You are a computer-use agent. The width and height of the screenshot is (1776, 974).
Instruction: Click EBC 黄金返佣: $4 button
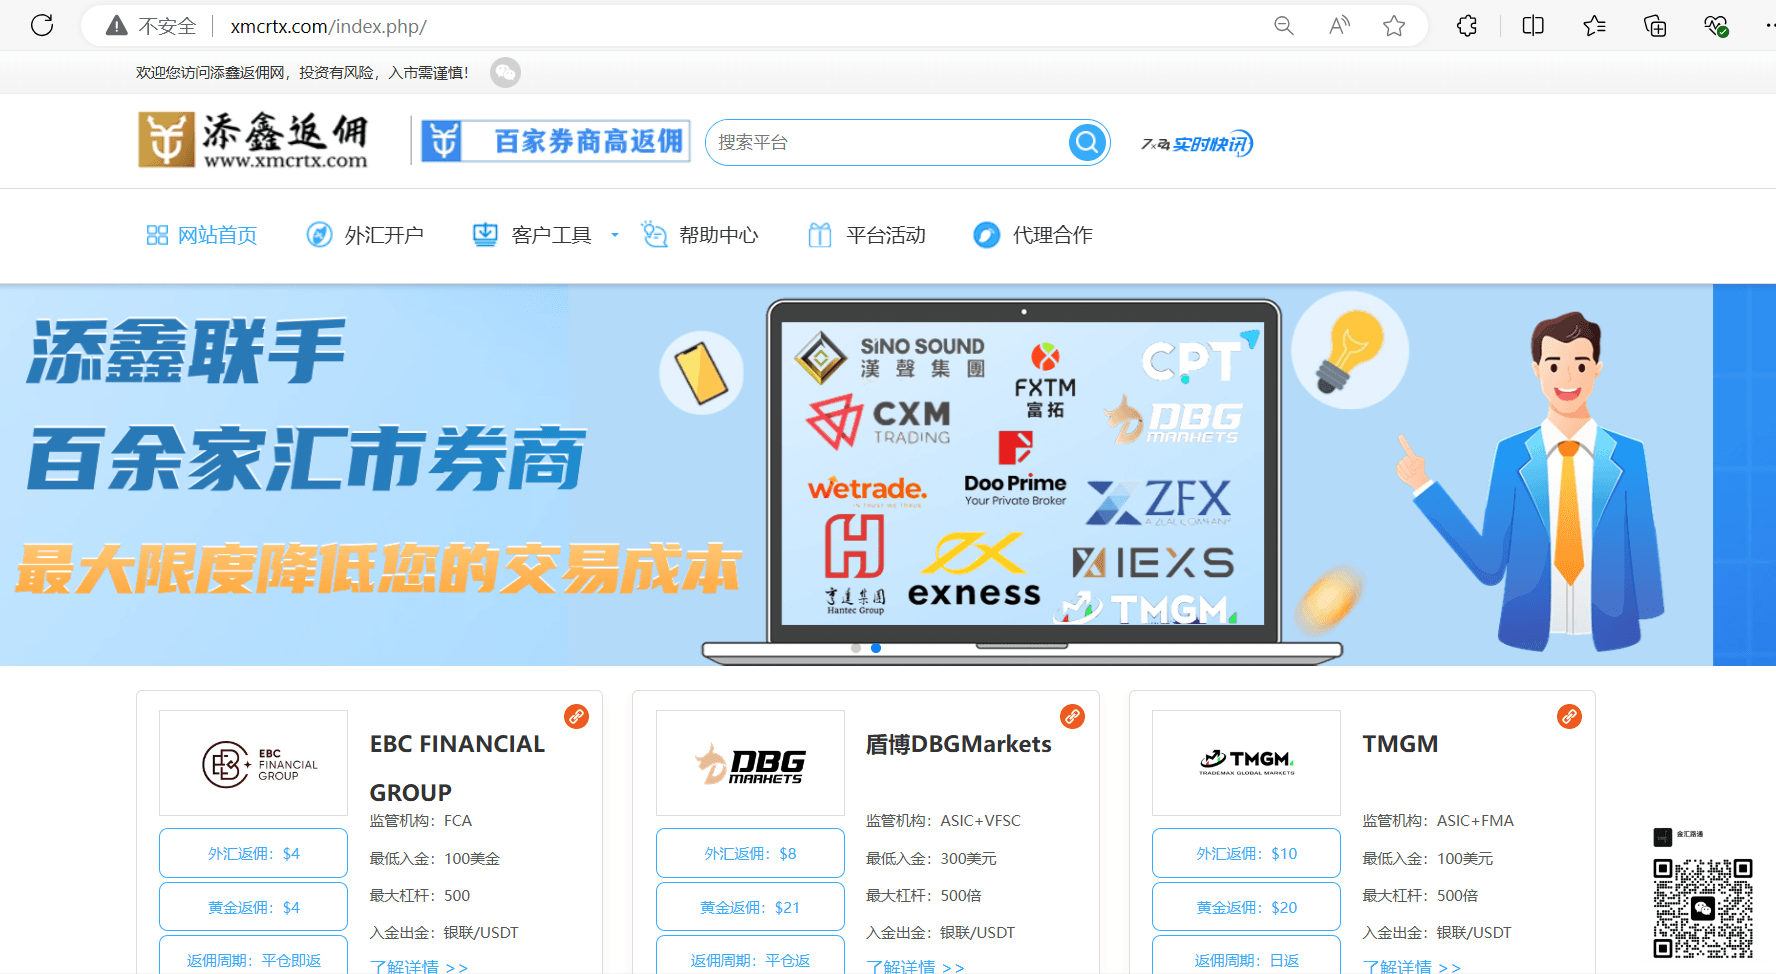253,907
